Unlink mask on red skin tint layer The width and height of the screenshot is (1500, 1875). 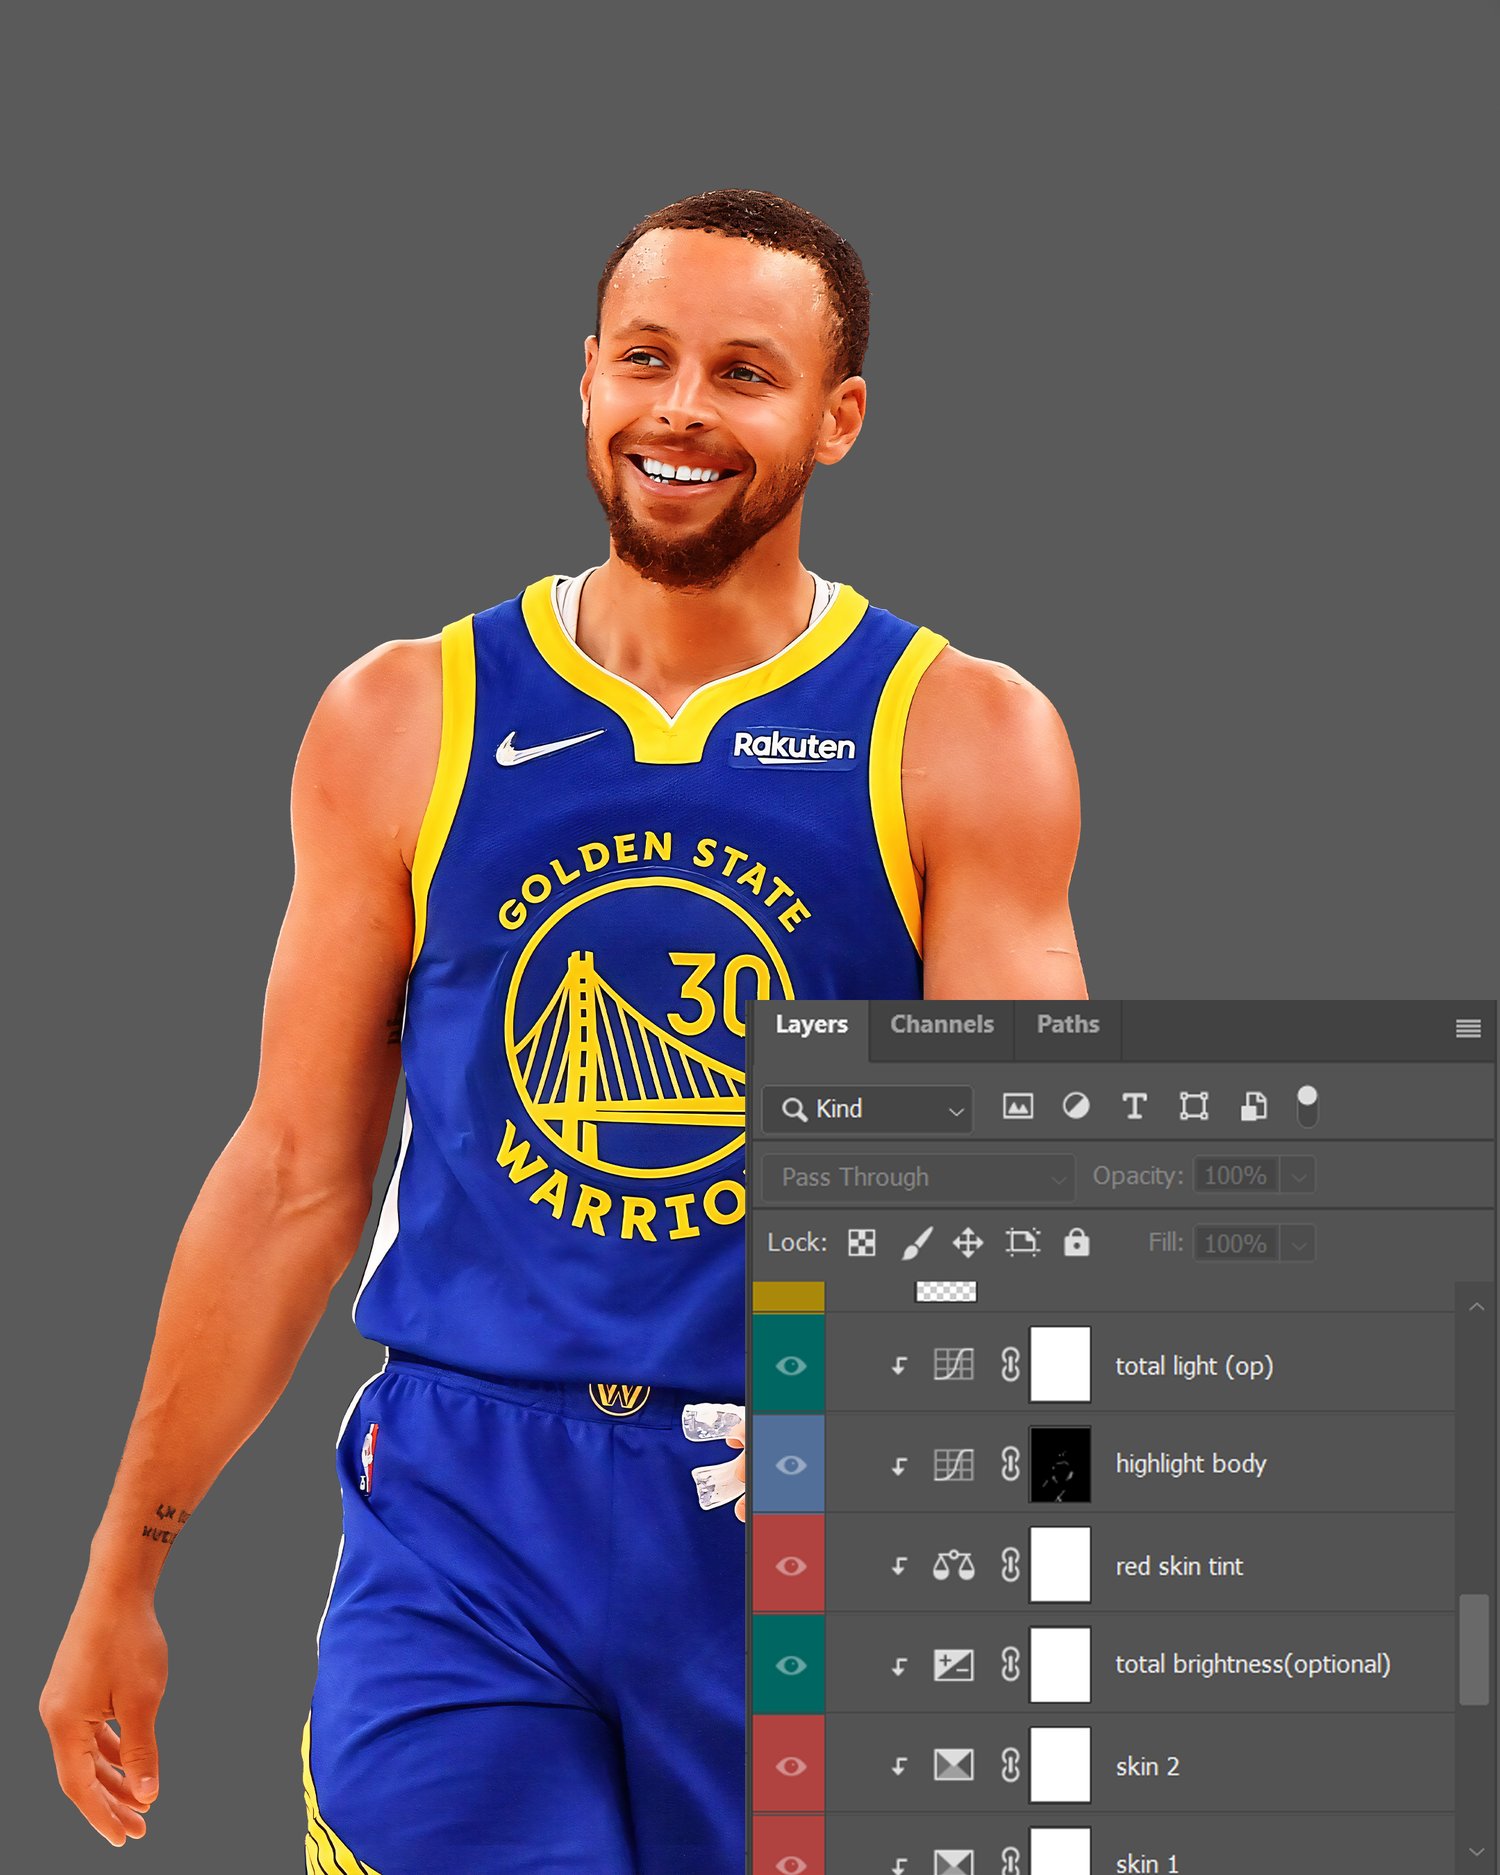coord(1010,1565)
